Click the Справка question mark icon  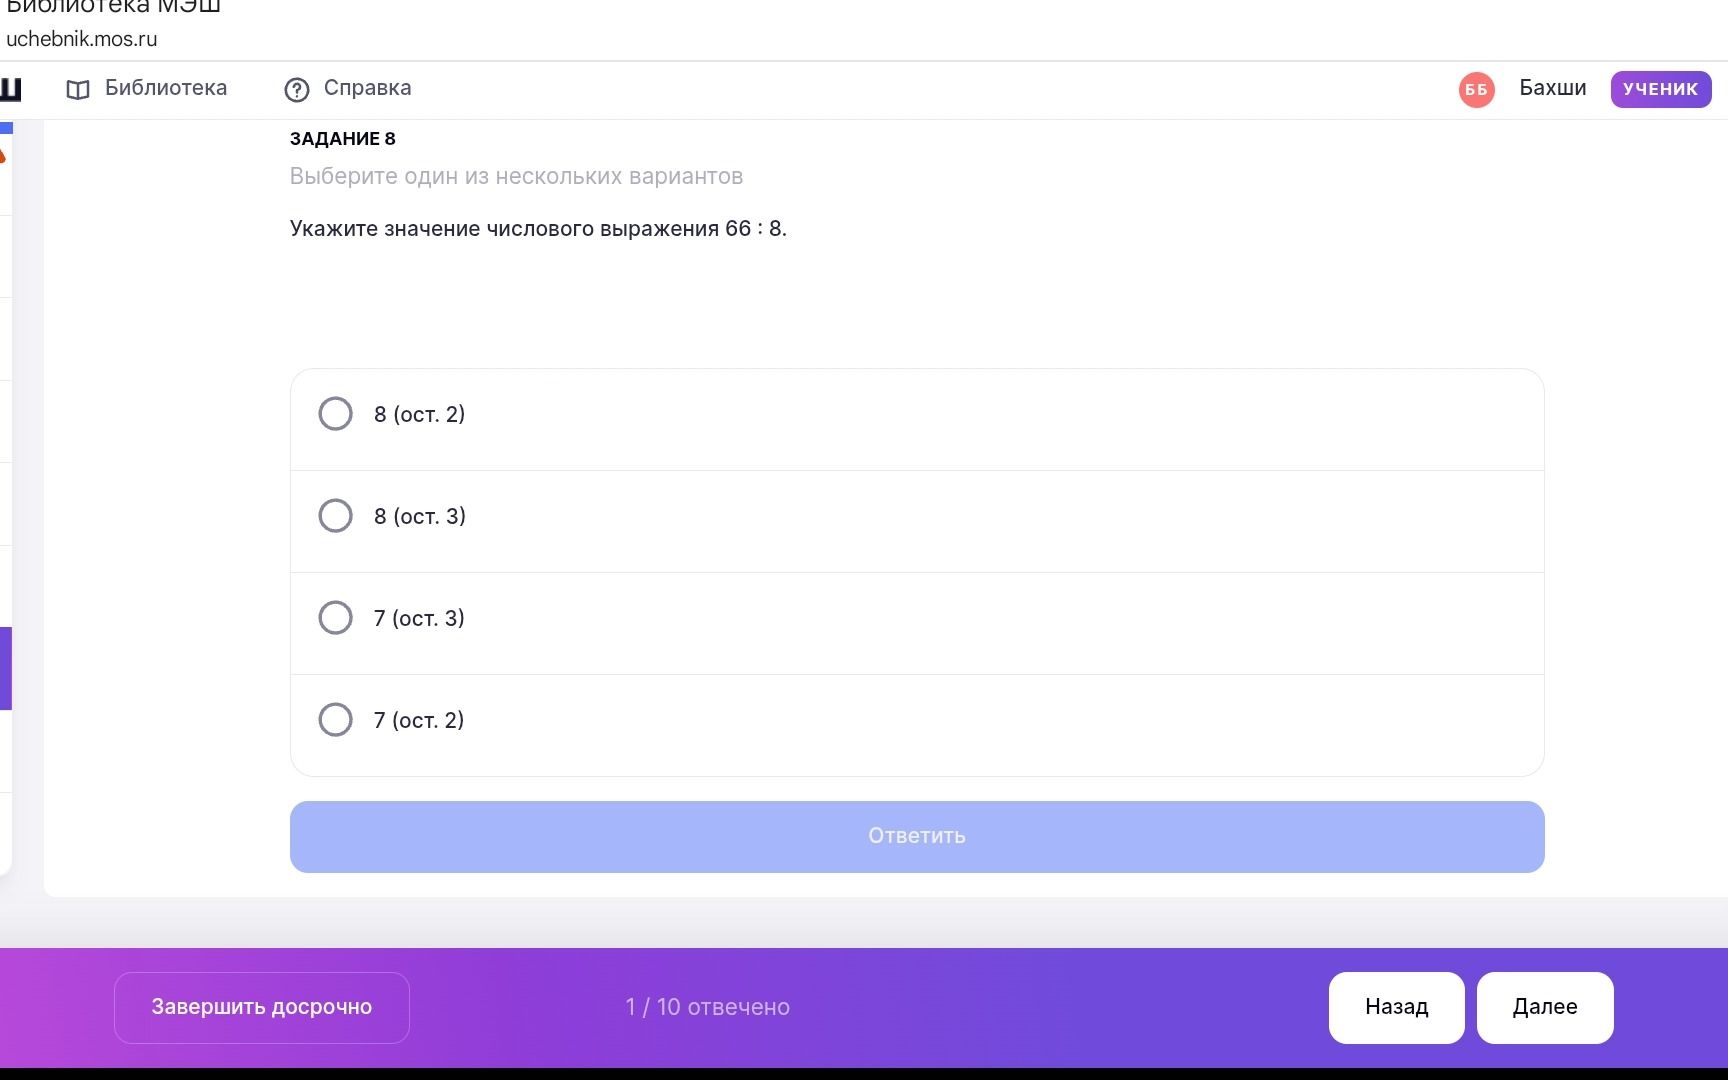coord(297,90)
